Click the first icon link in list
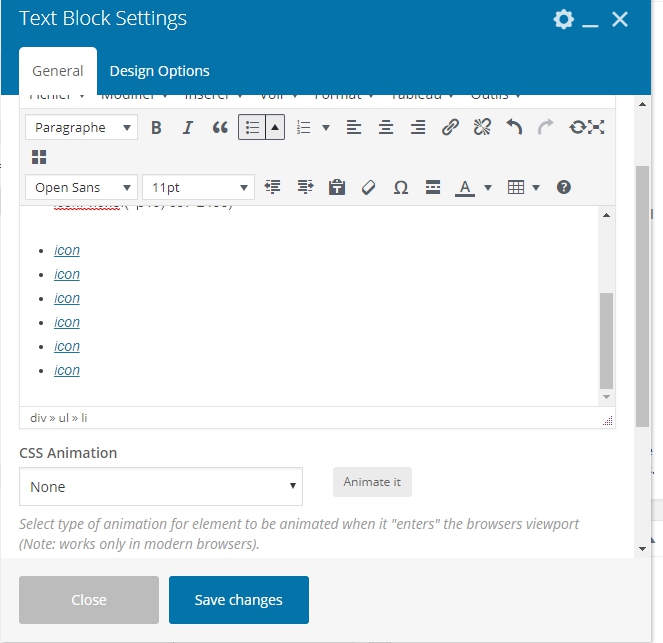Viewport: 663px width, 643px height. click(x=67, y=250)
